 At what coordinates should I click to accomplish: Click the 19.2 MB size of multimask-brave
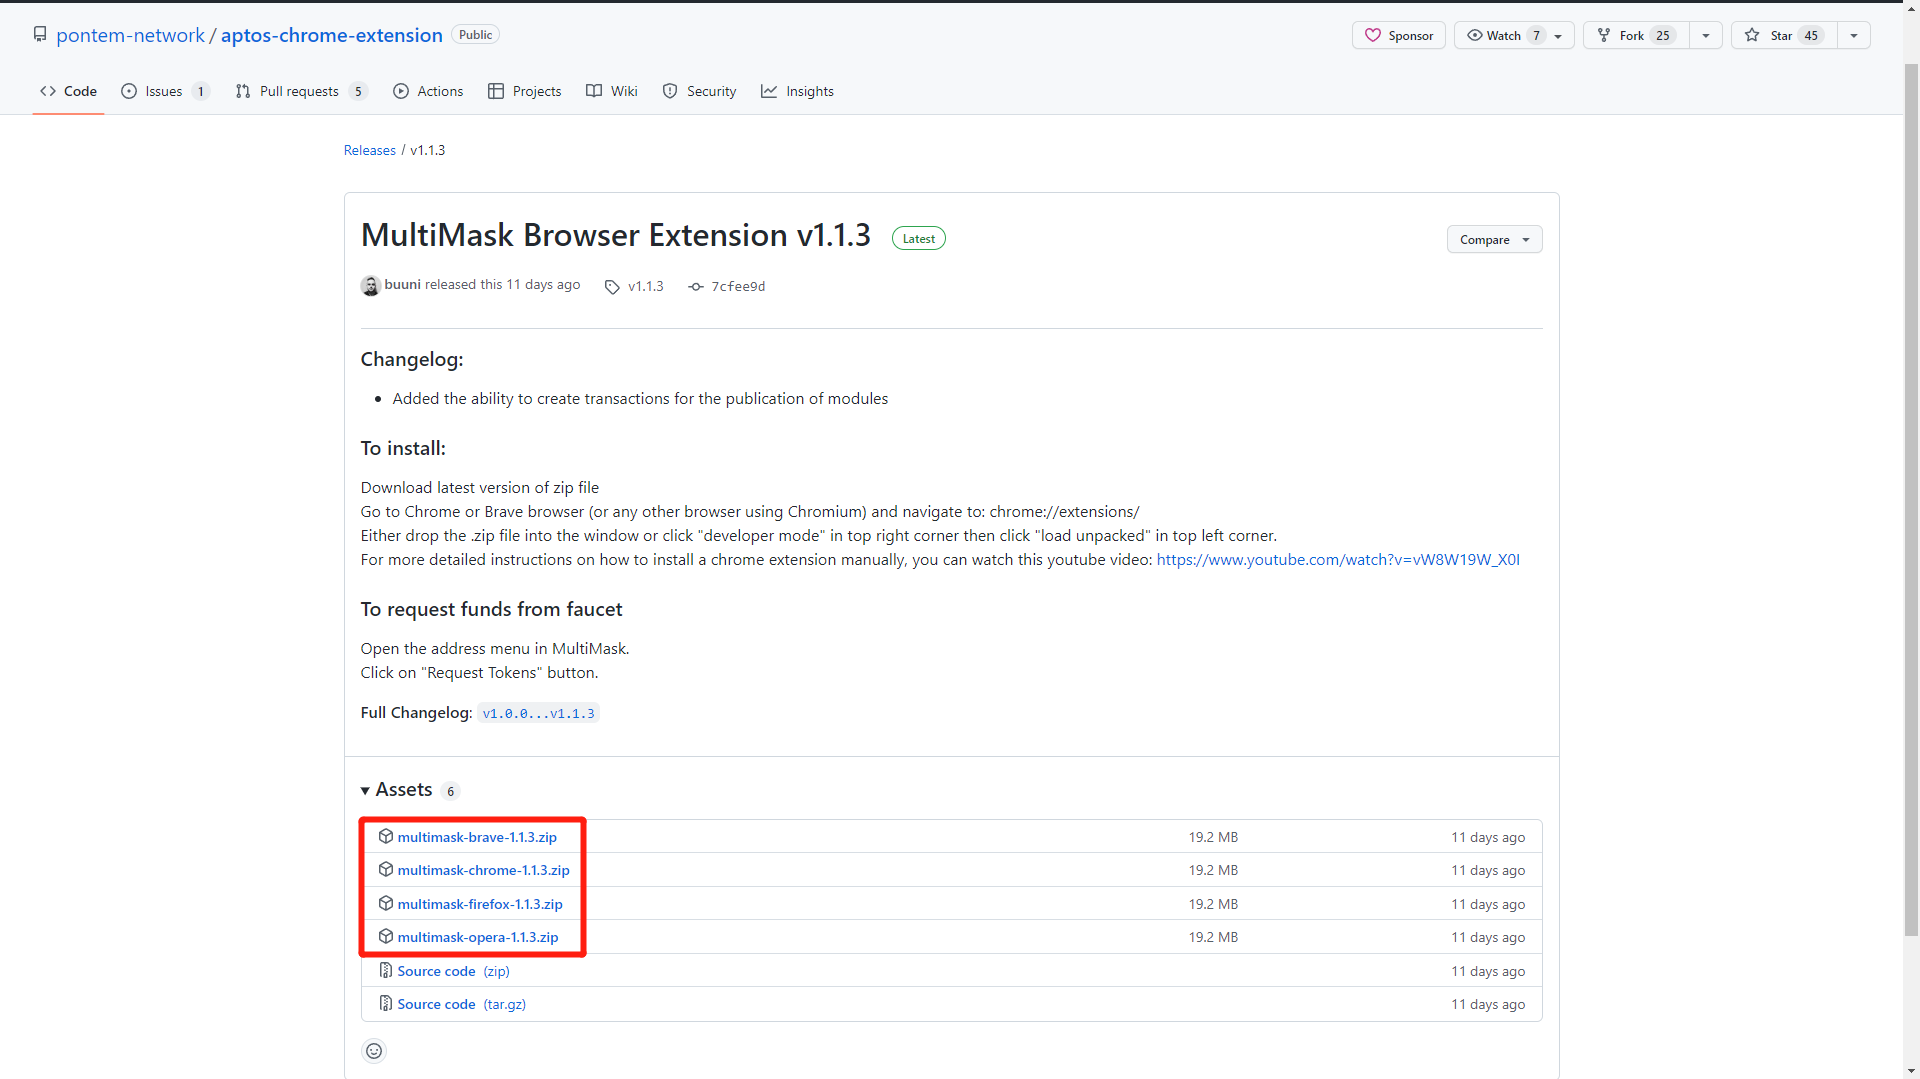point(1213,837)
